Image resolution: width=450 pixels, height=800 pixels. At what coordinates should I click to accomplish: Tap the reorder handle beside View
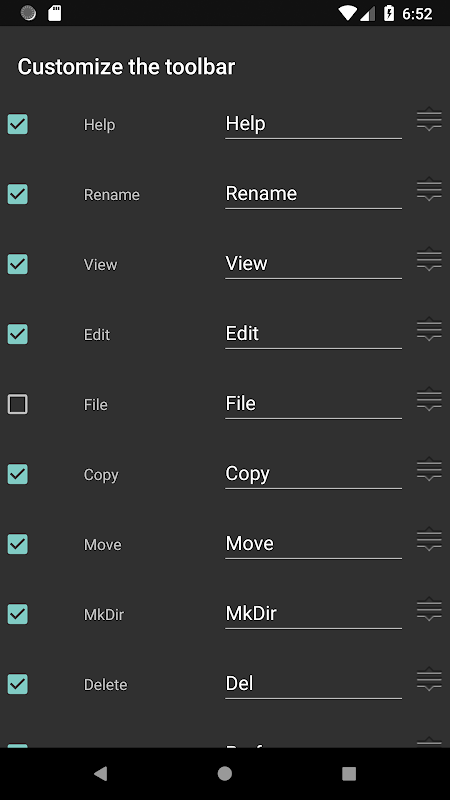click(x=429, y=259)
